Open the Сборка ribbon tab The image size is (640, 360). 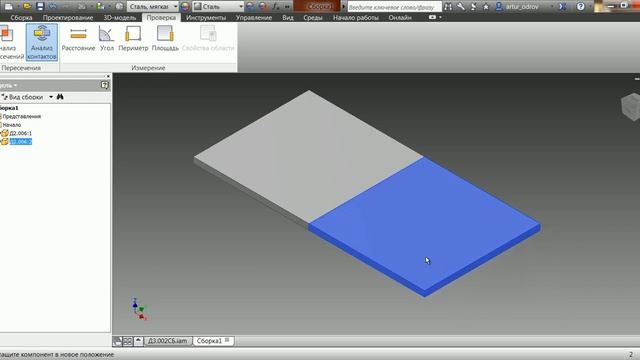coord(21,18)
